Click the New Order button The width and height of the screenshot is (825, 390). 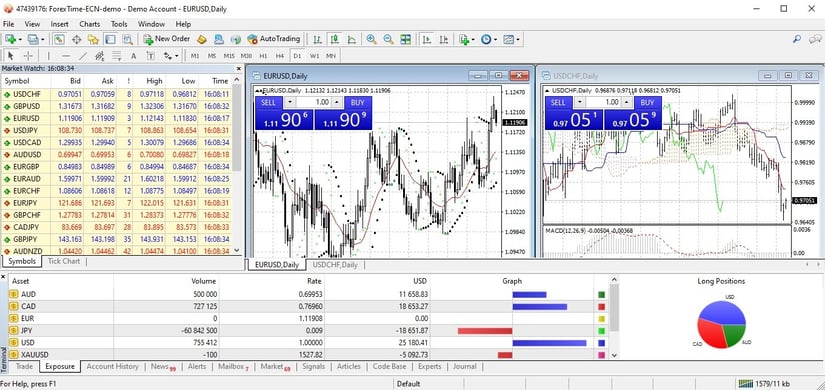point(166,39)
